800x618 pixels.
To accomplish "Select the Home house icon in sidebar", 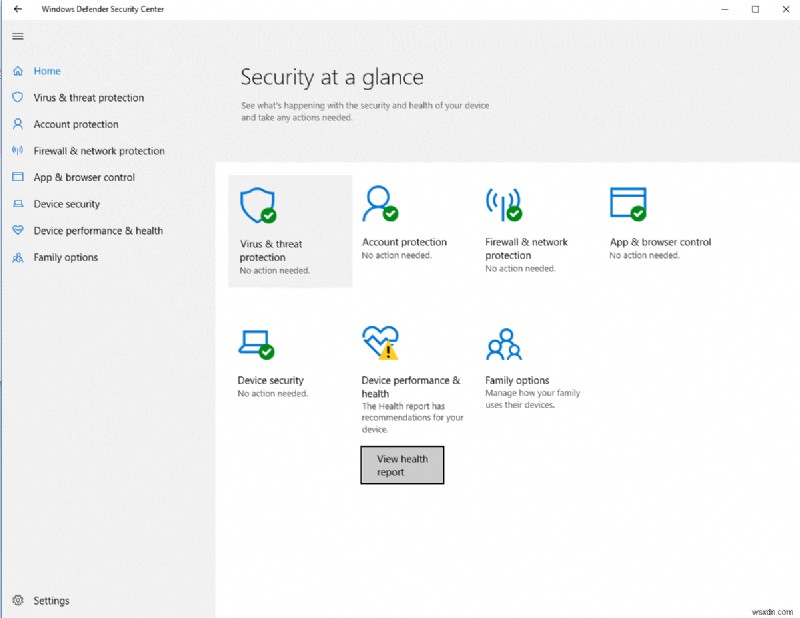I will [18, 71].
